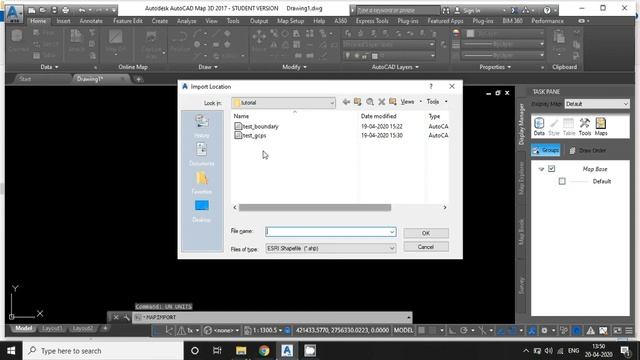
Task: Open Desktop shortcut in dialog sidebar
Action: pos(202,211)
